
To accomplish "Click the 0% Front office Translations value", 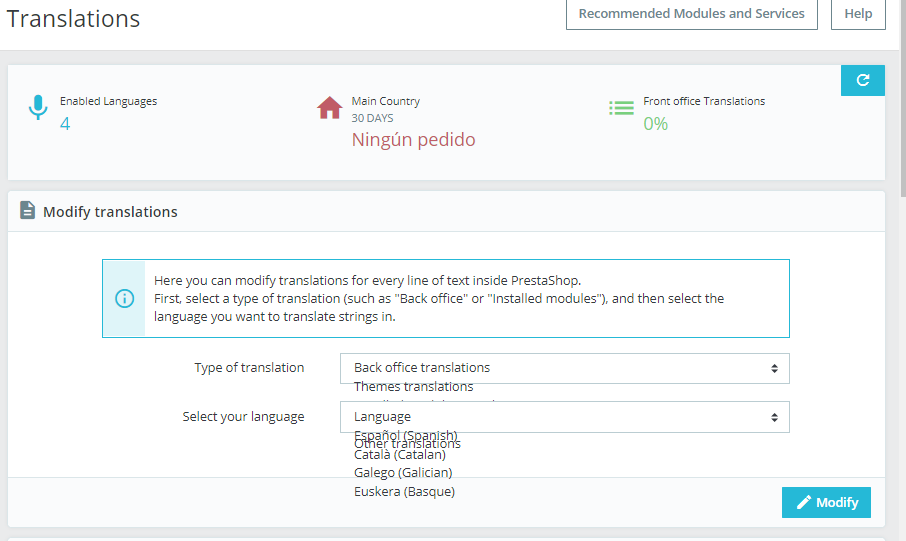I will [655, 124].
